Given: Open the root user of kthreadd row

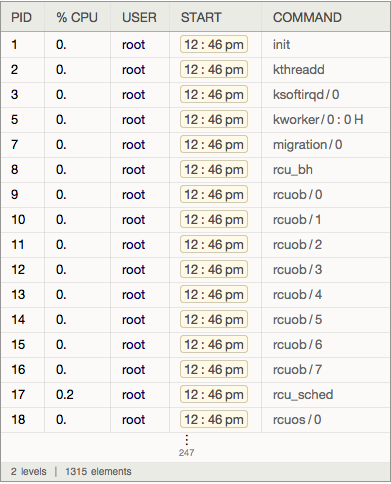Looking at the screenshot, I should tap(133, 70).
